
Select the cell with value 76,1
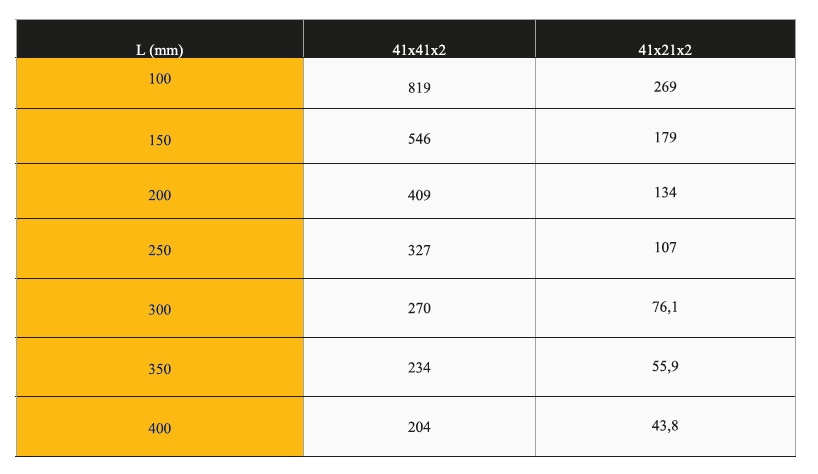(665, 308)
